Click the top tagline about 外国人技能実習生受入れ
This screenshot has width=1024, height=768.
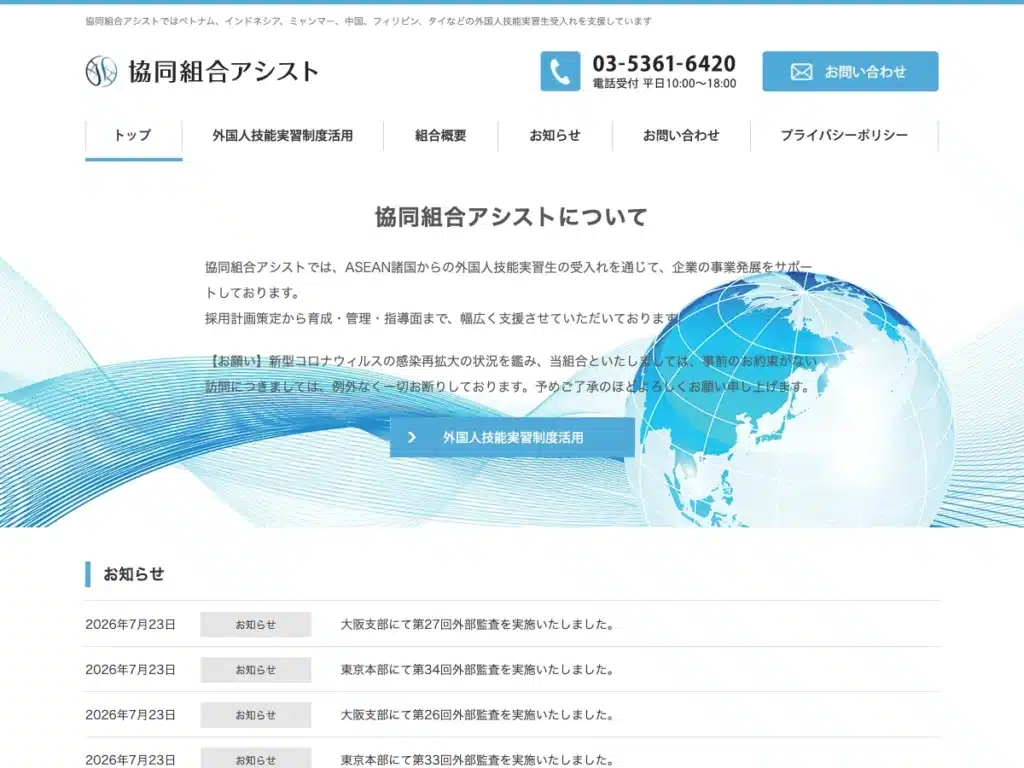(368, 21)
